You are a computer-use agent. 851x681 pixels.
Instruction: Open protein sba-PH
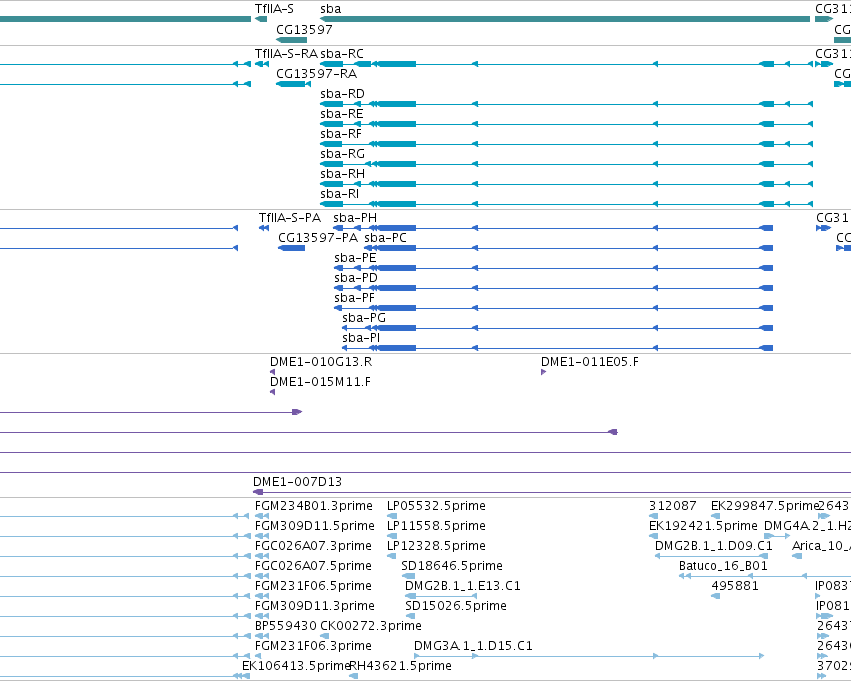tap(355, 218)
